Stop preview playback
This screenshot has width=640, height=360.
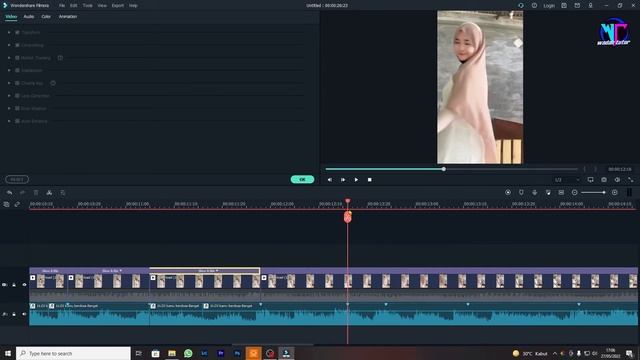tap(369, 180)
